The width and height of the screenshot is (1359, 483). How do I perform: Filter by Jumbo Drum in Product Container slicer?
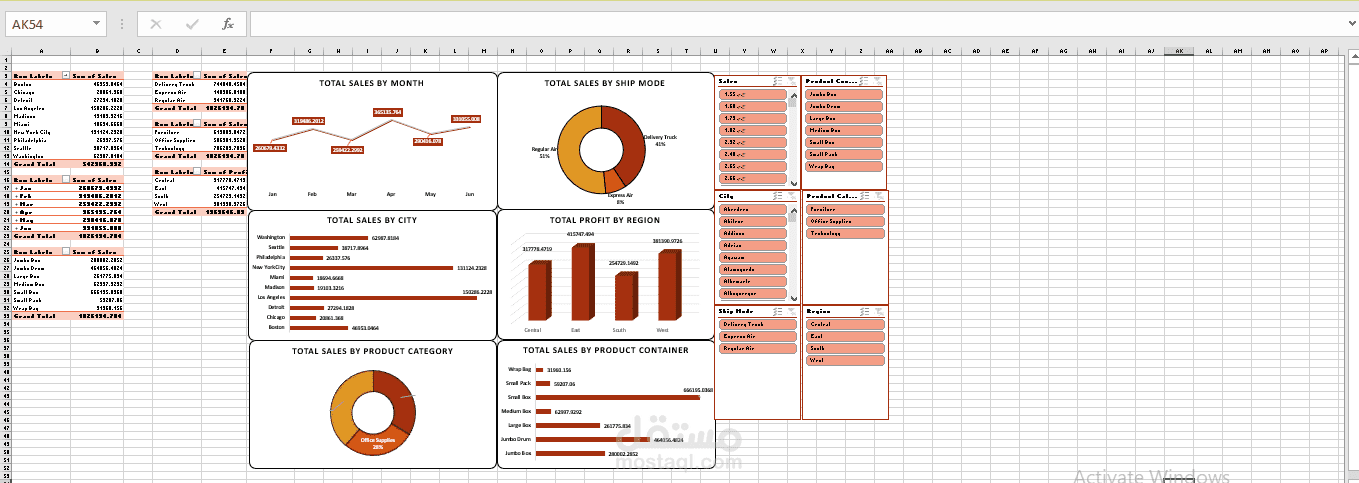click(844, 106)
